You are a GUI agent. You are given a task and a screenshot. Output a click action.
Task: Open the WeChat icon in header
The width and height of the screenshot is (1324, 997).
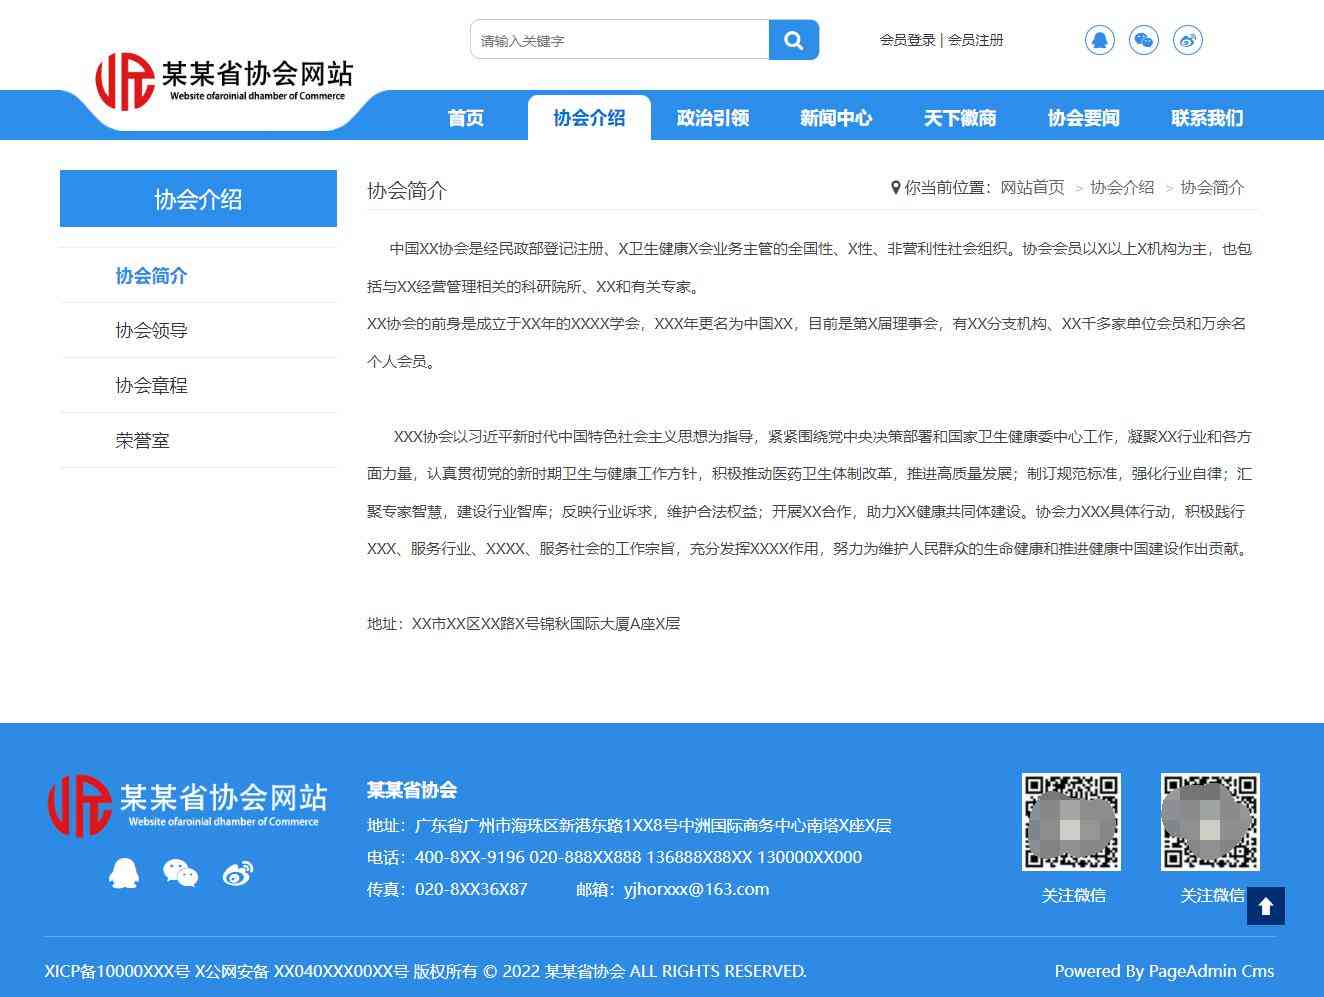point(1143,40)
